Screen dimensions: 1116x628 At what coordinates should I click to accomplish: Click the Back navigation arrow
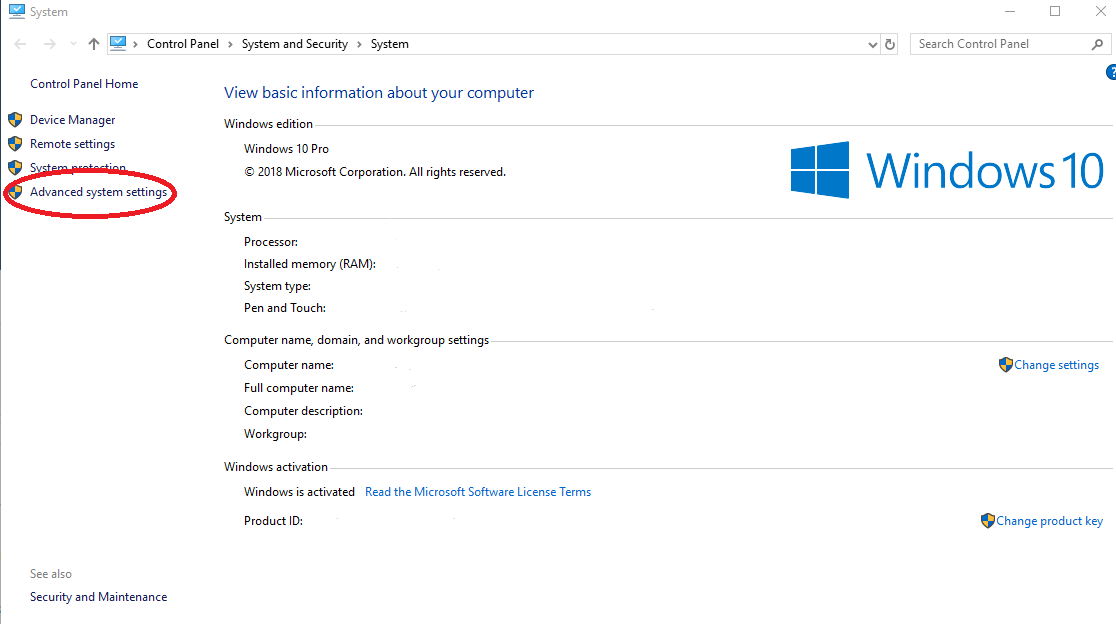(x=20, y=44)
